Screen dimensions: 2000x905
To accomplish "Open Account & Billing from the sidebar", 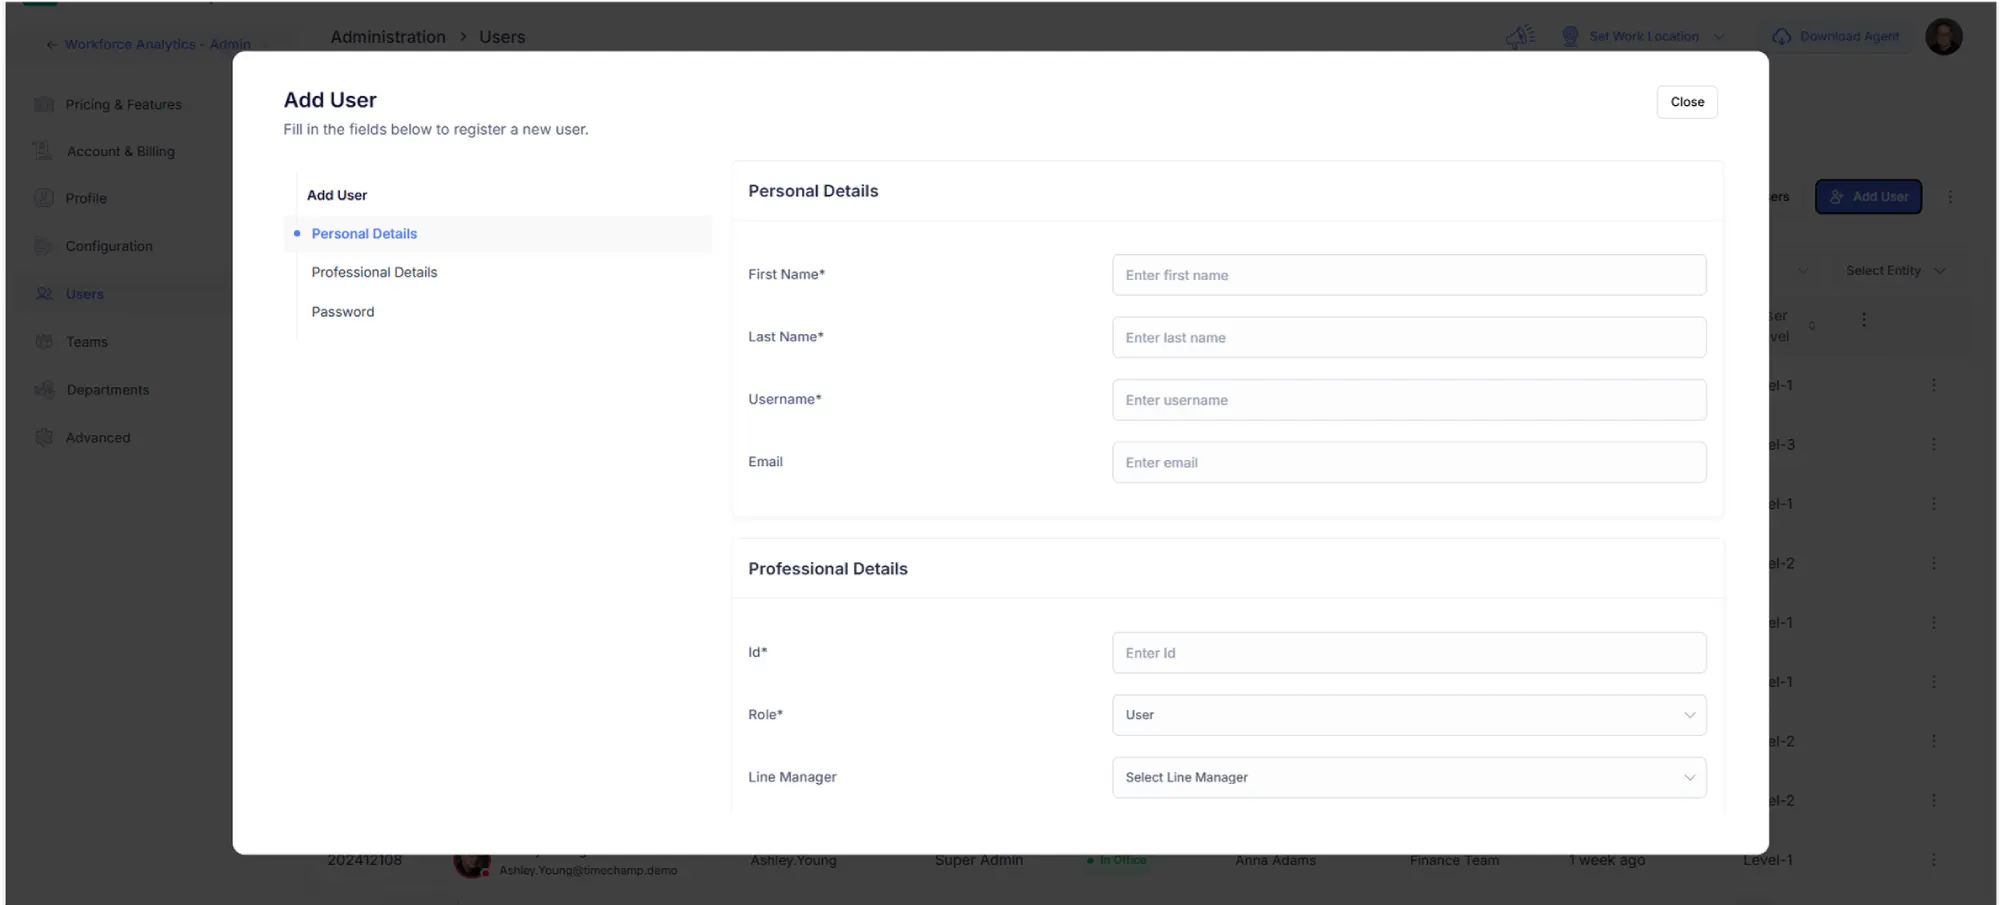I will pyautogui.click(x=42, y=150).
